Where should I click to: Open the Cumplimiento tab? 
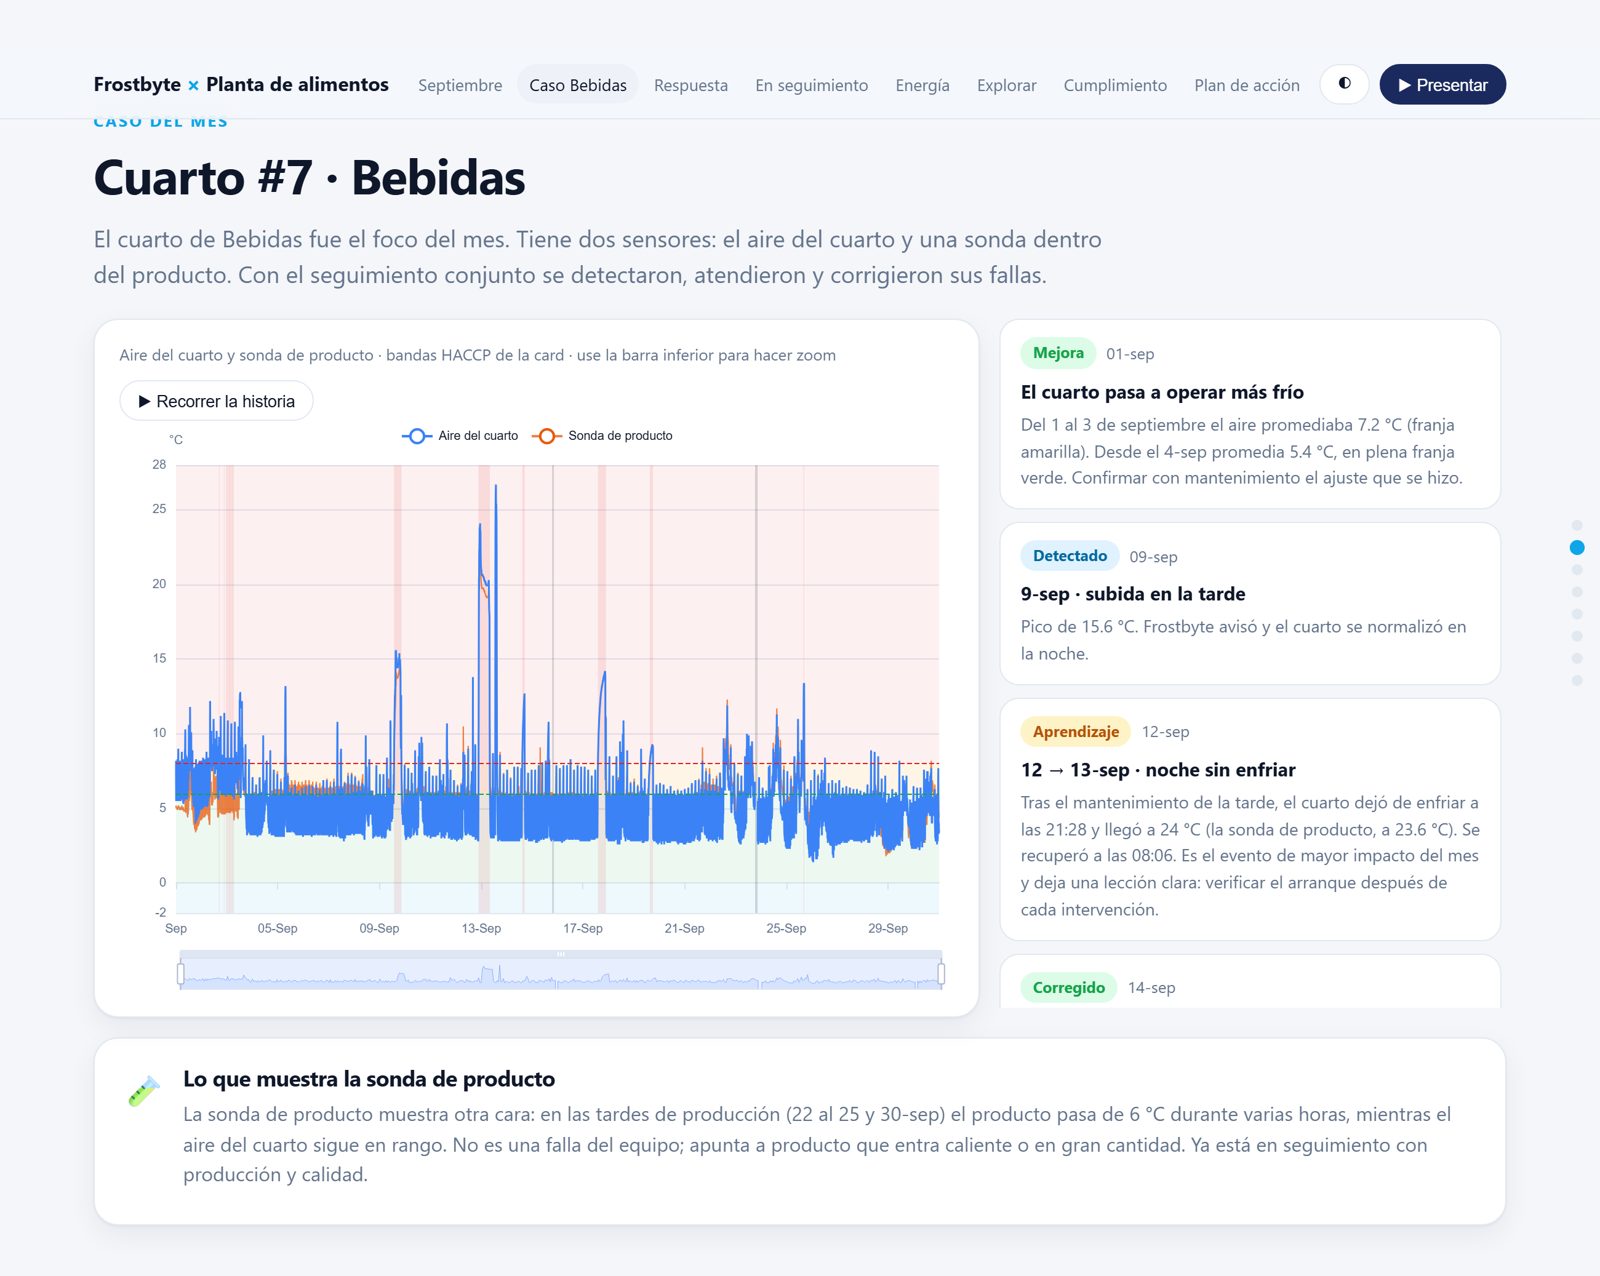click(x=1115, y=85)
